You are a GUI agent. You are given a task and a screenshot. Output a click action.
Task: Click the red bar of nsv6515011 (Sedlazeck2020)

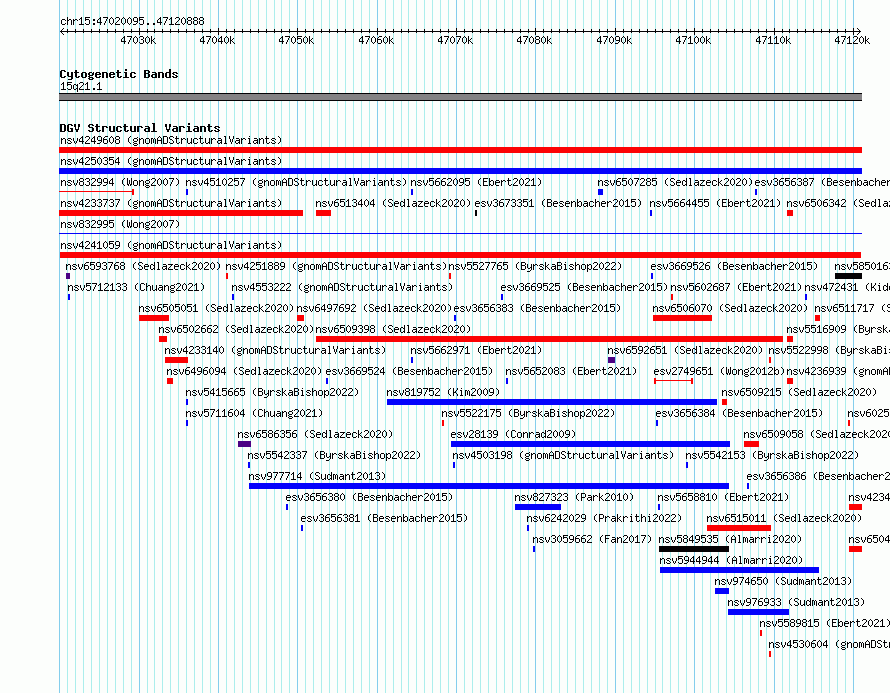pos(739,528)
